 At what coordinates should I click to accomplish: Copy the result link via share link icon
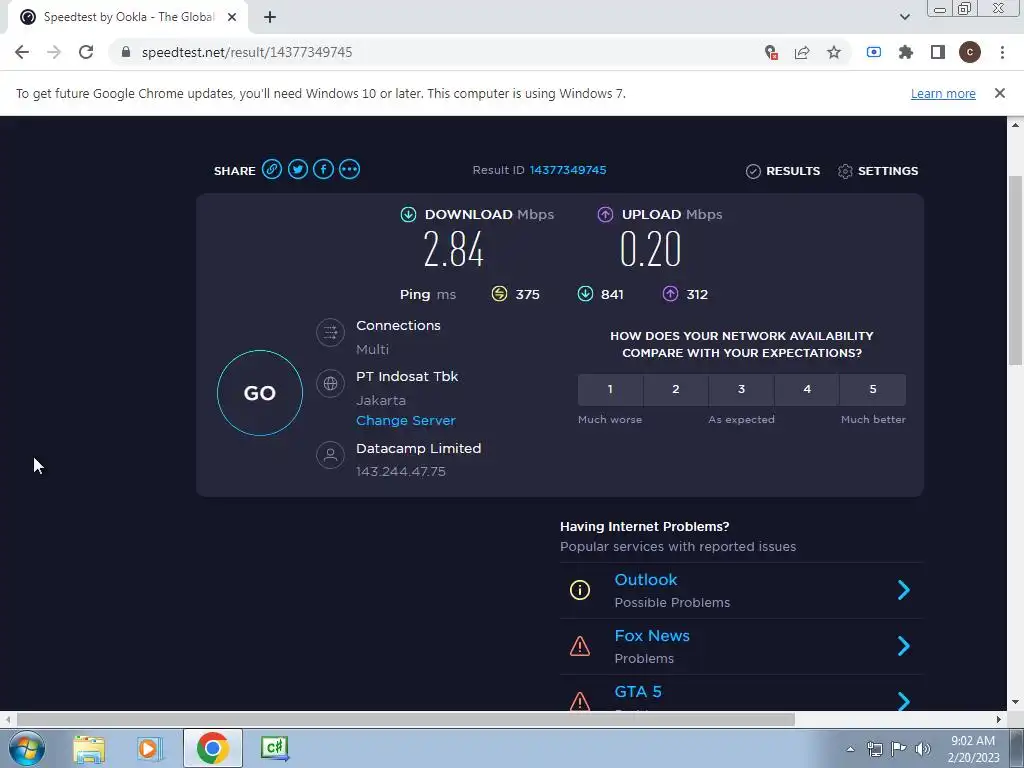tap(272, 170)
